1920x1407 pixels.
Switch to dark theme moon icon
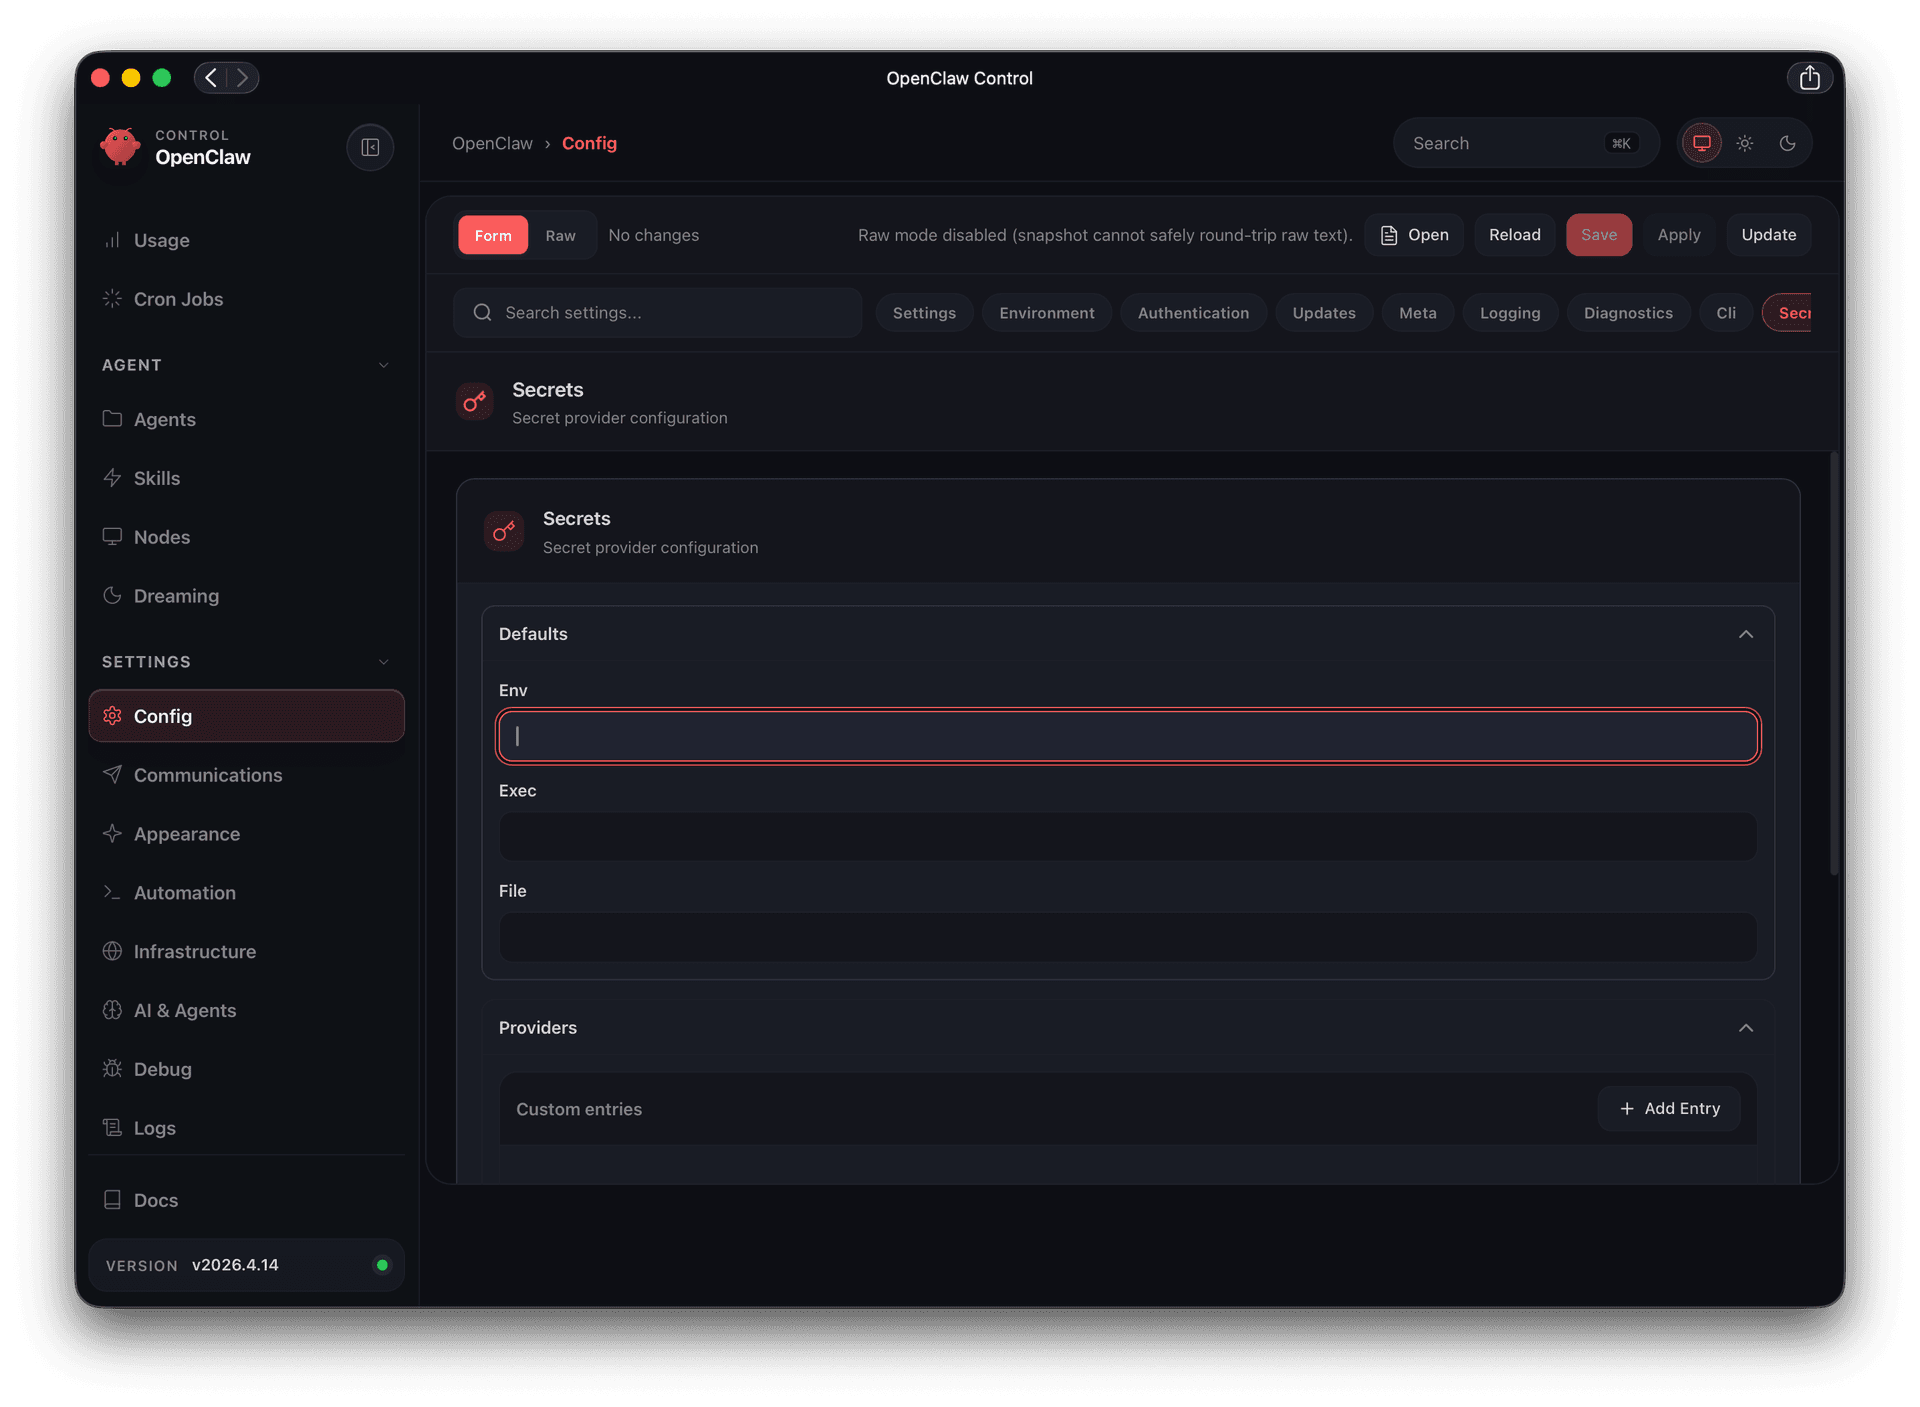point(1788,143)
